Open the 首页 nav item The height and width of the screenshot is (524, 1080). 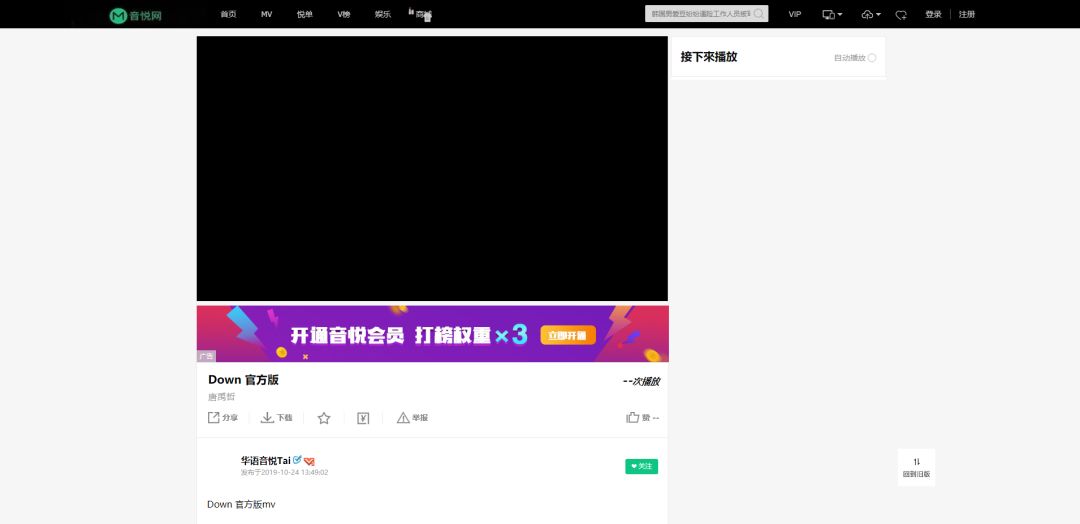tap(228, 14)
